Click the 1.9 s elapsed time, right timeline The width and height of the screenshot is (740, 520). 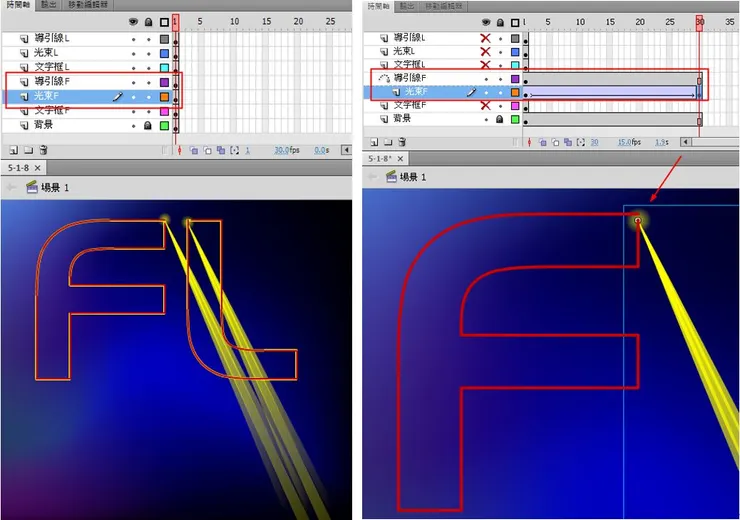[662, 142]
